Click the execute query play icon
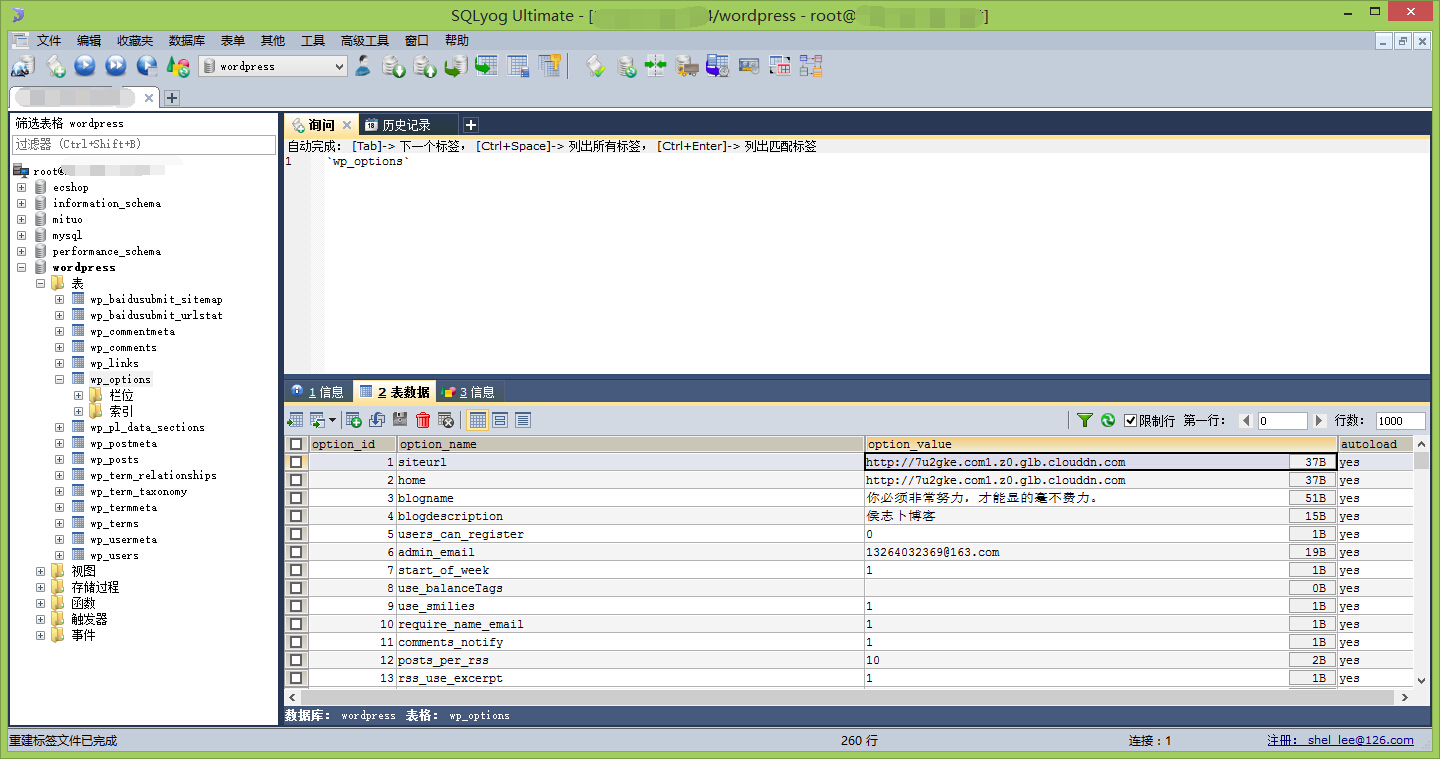Screen dimensions: 1440x759 85,66
